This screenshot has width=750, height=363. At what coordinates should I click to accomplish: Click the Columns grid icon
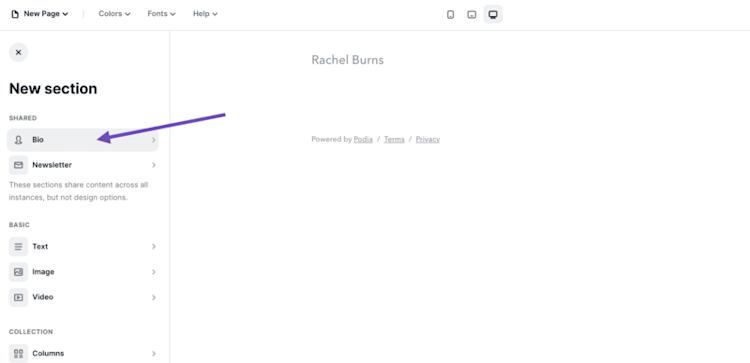(x=18, y=353)
